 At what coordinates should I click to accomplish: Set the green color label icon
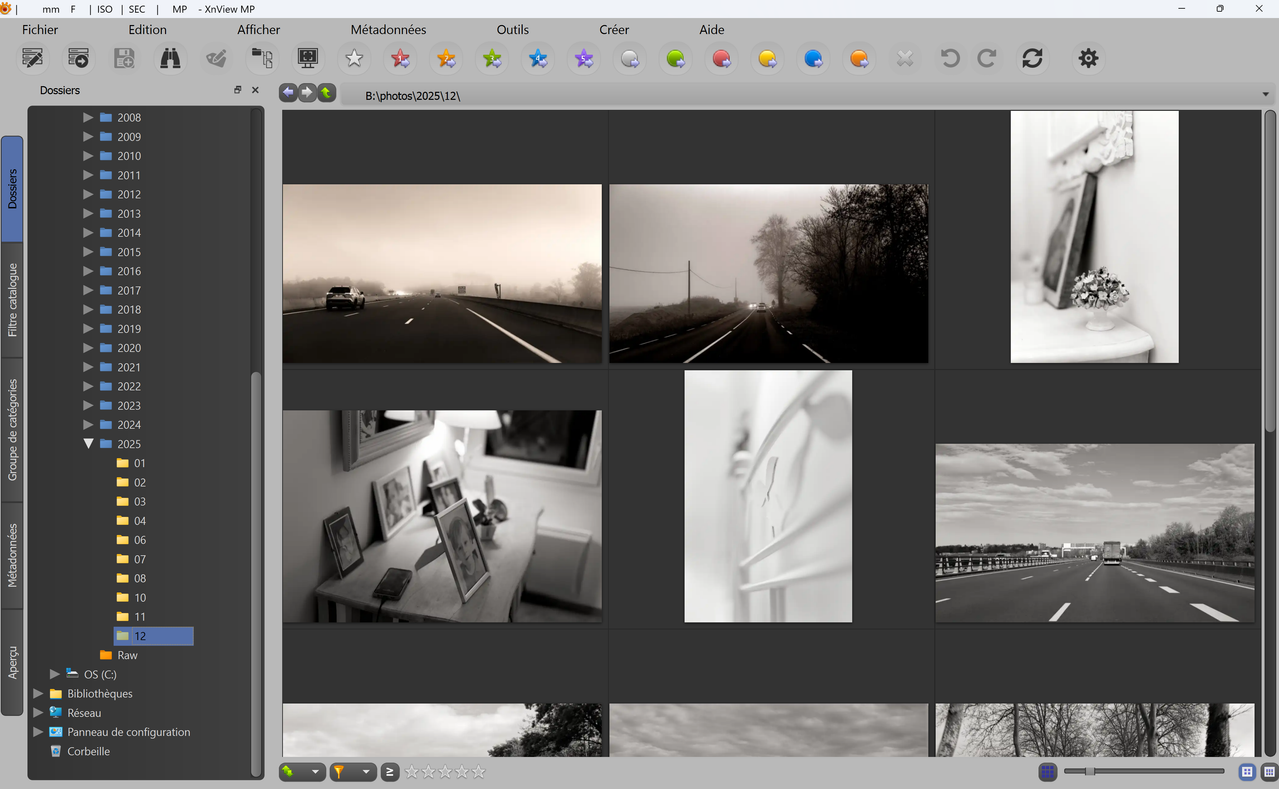click(x=676, y=59)
